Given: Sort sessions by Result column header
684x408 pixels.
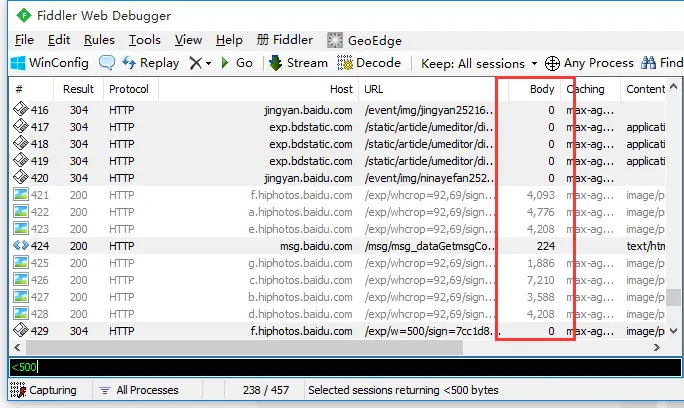Looking at the screenshot, I should coord(78,89).
